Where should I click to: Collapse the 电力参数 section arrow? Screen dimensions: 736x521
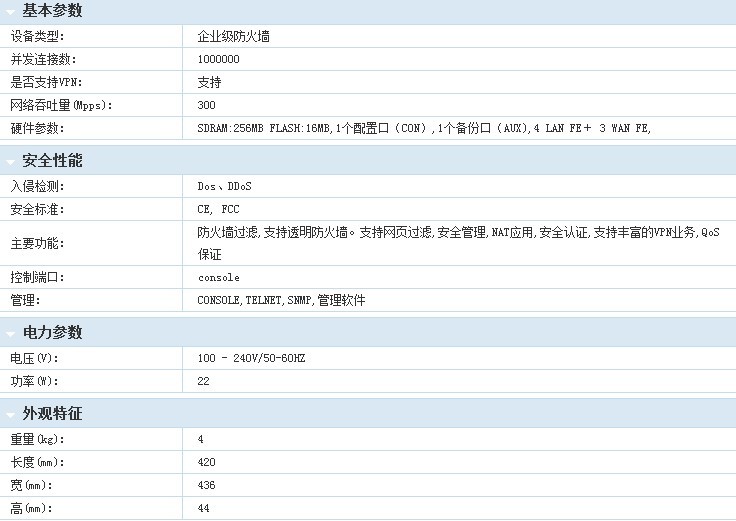tap(10, 334)
